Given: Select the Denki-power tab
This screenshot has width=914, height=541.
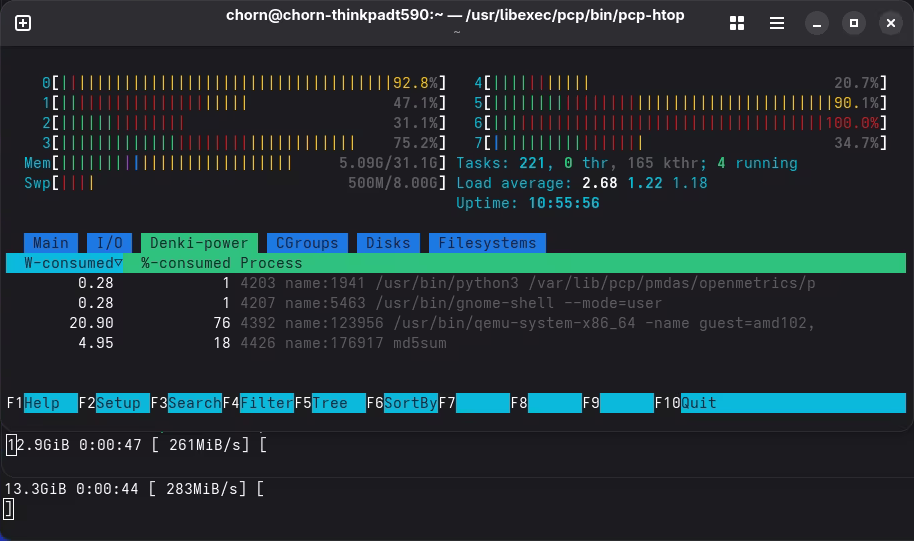Looking at the screenshot, I should click(x=199, y=243).
